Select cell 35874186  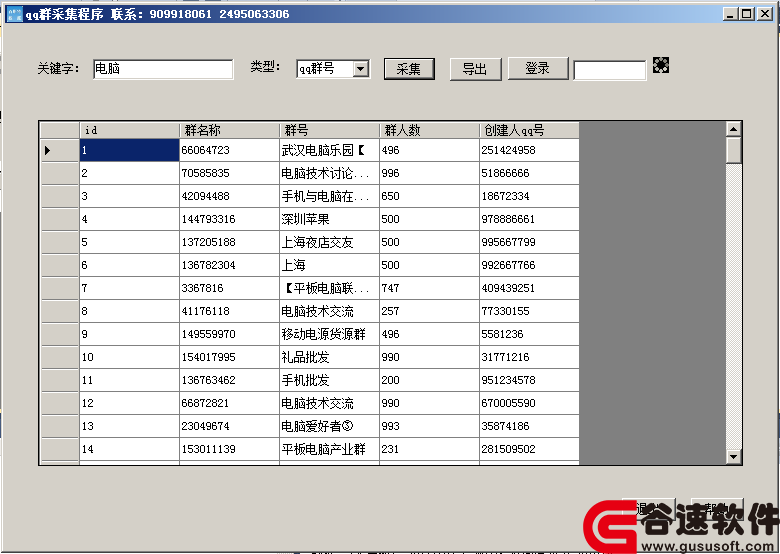529,426
